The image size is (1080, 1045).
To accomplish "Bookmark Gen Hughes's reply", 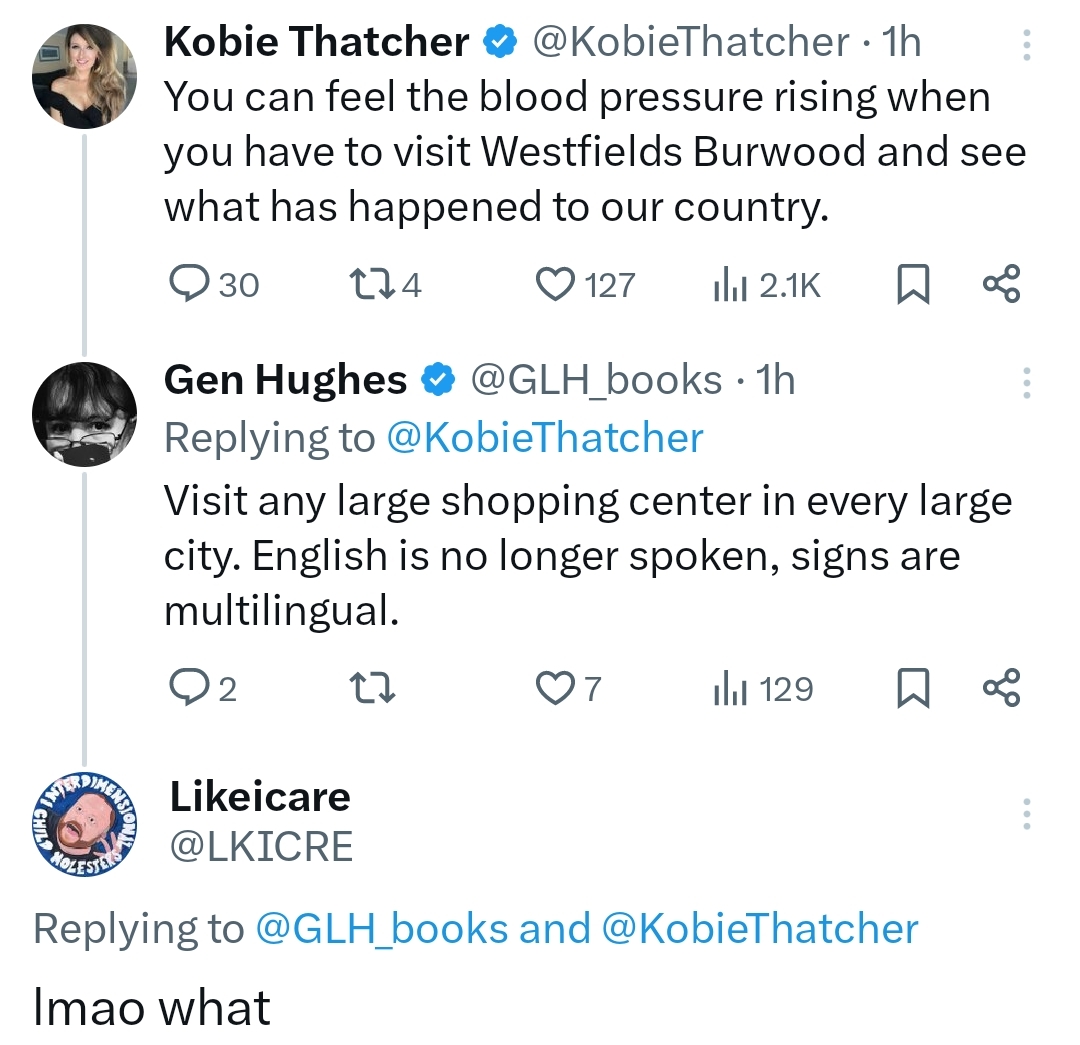I will 911,689.
